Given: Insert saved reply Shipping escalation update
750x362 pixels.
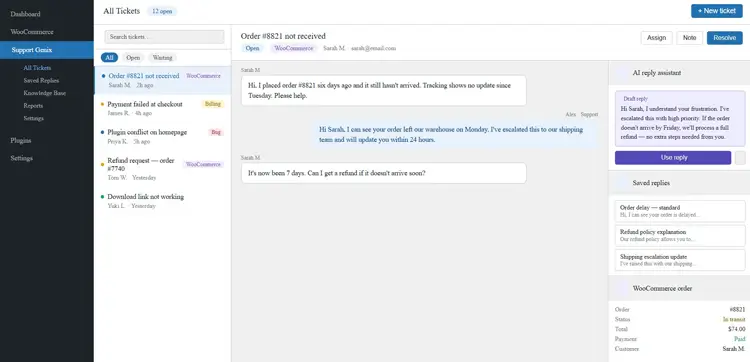Looking at the screenshot, I should [680, 260].
